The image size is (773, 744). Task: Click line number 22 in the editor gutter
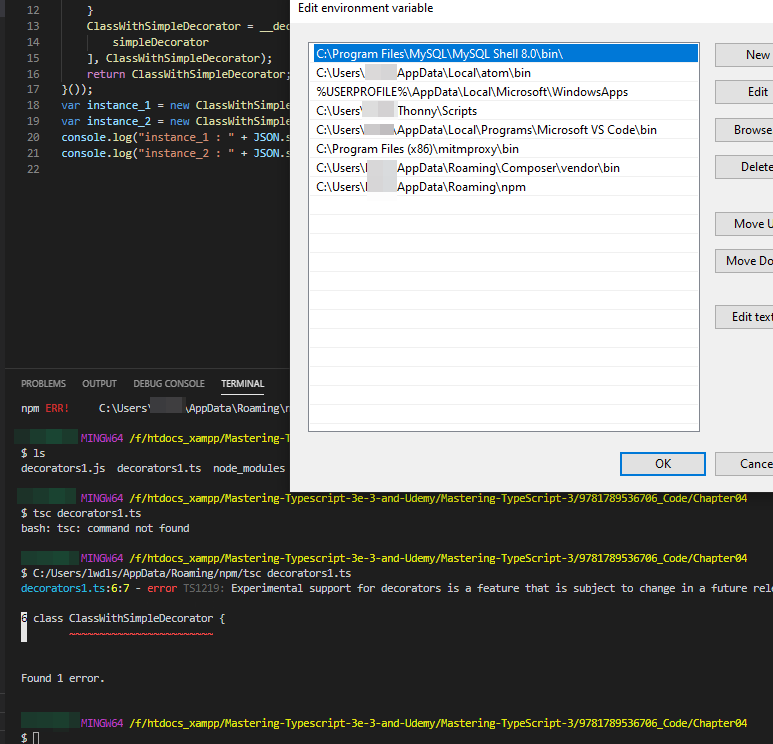tap(33, 169)
